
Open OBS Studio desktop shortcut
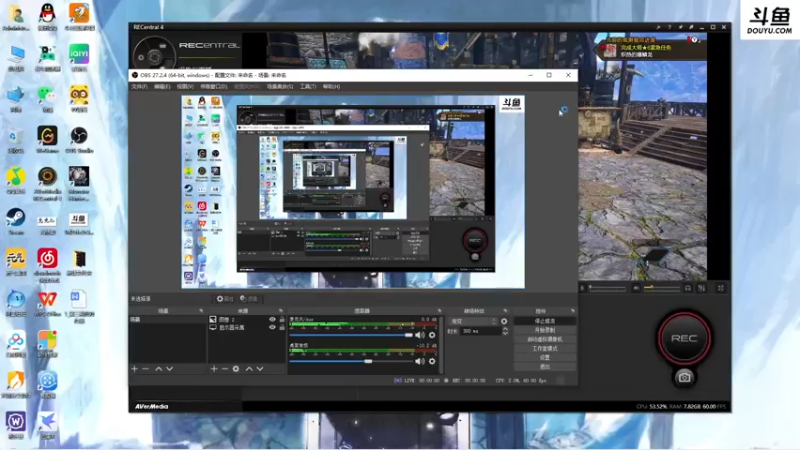tap(79, 139)
